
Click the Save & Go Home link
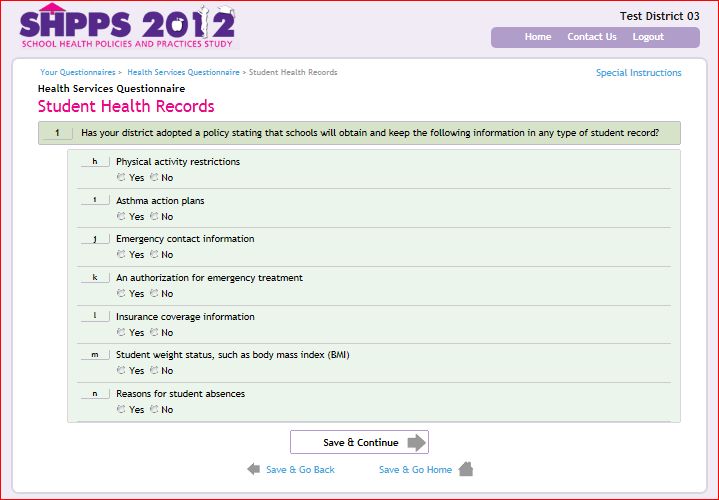tap(415, 470)
